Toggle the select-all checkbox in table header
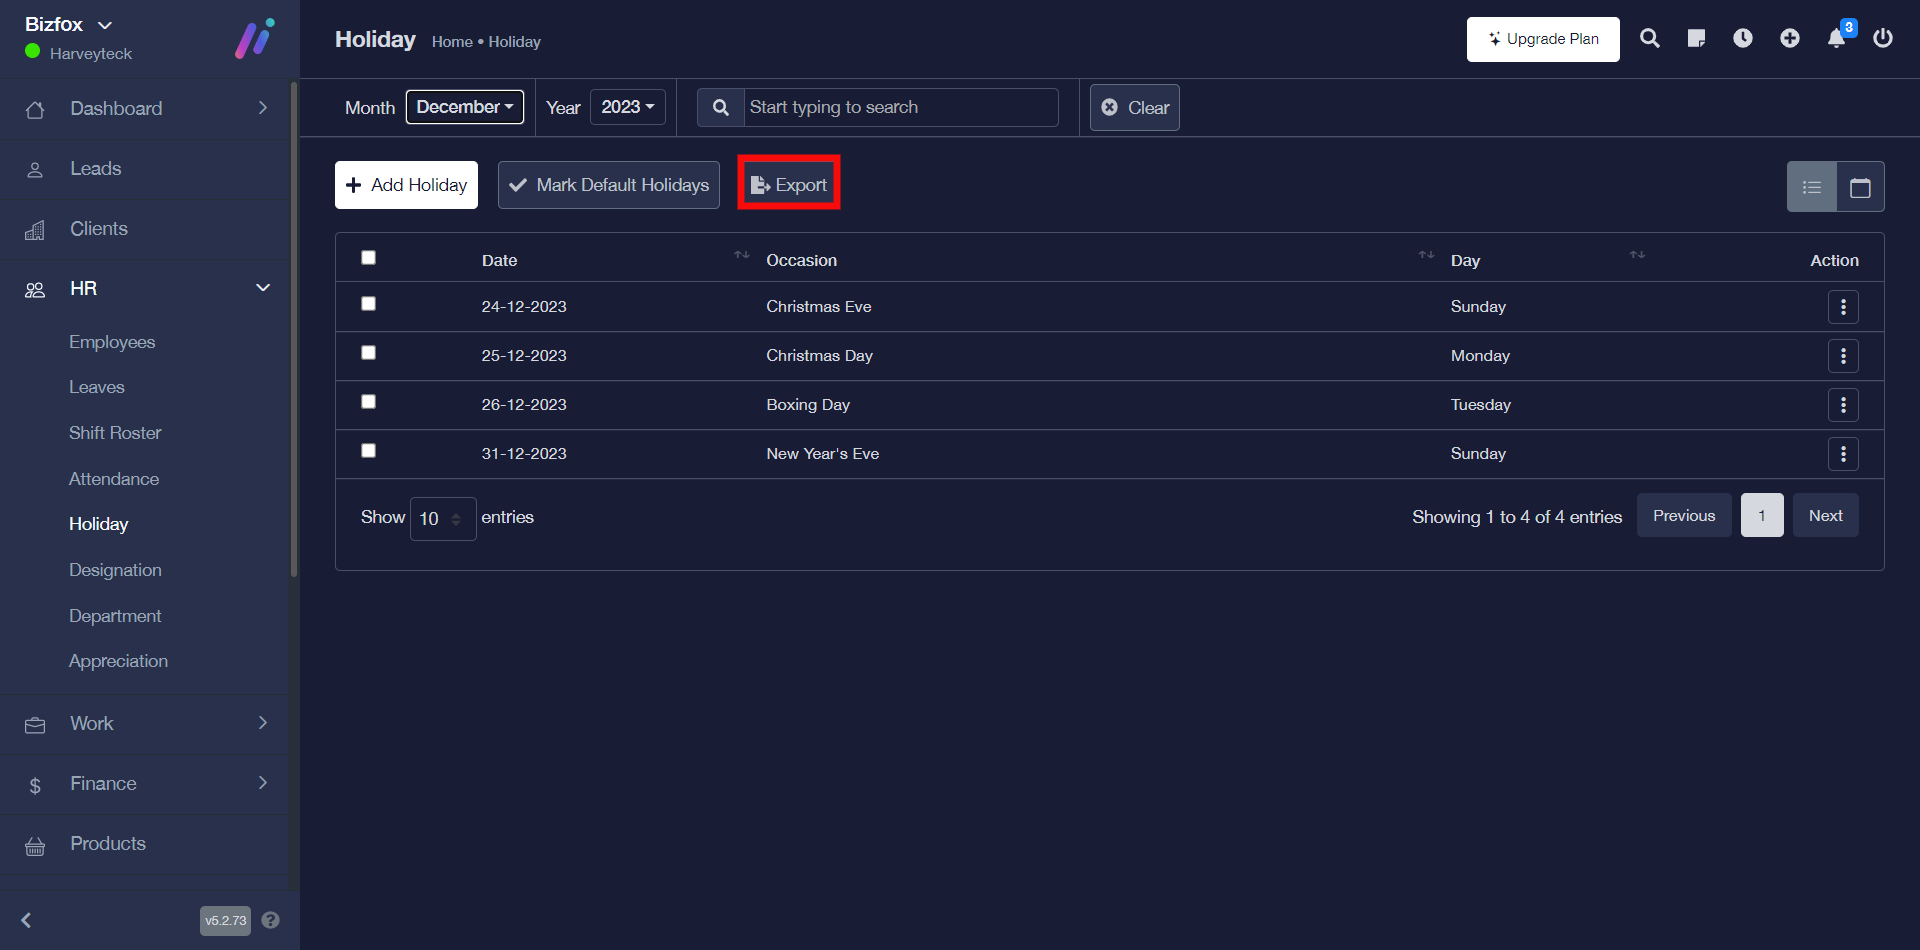1920x950 pixels. point(369,258)
